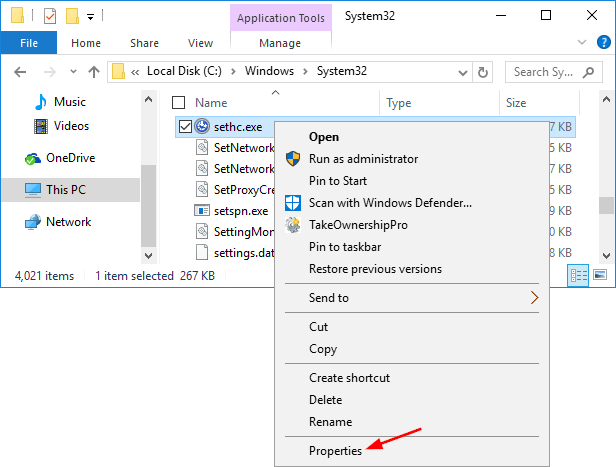Switch to large icons view button
Image resolution: width=616 pixels, height=467 pixels.
tap(601, 274)
